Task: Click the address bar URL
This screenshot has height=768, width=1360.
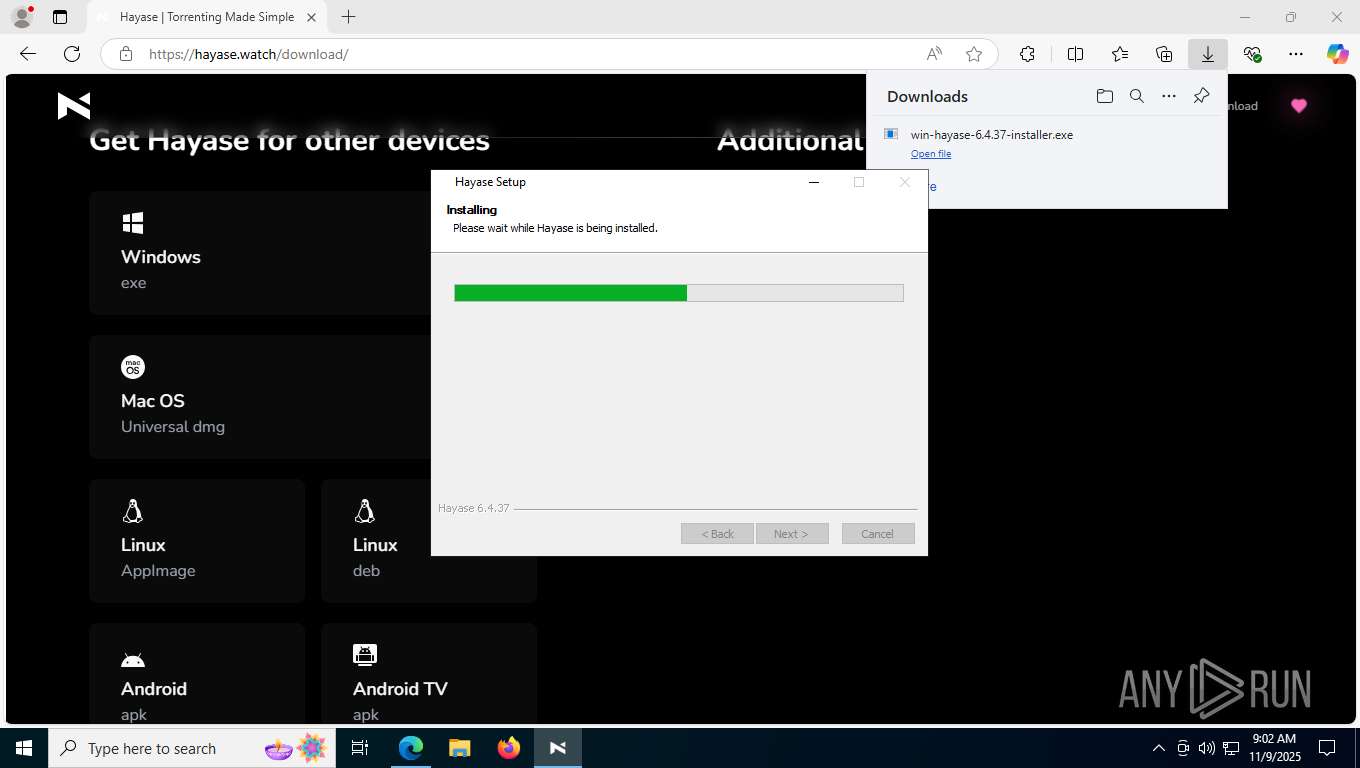Action: 248,54
